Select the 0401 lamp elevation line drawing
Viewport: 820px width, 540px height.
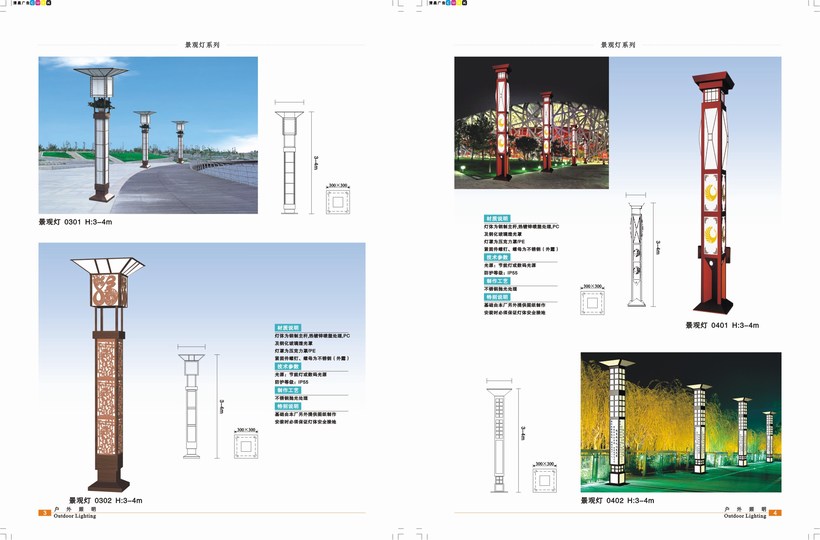(634, 256)
